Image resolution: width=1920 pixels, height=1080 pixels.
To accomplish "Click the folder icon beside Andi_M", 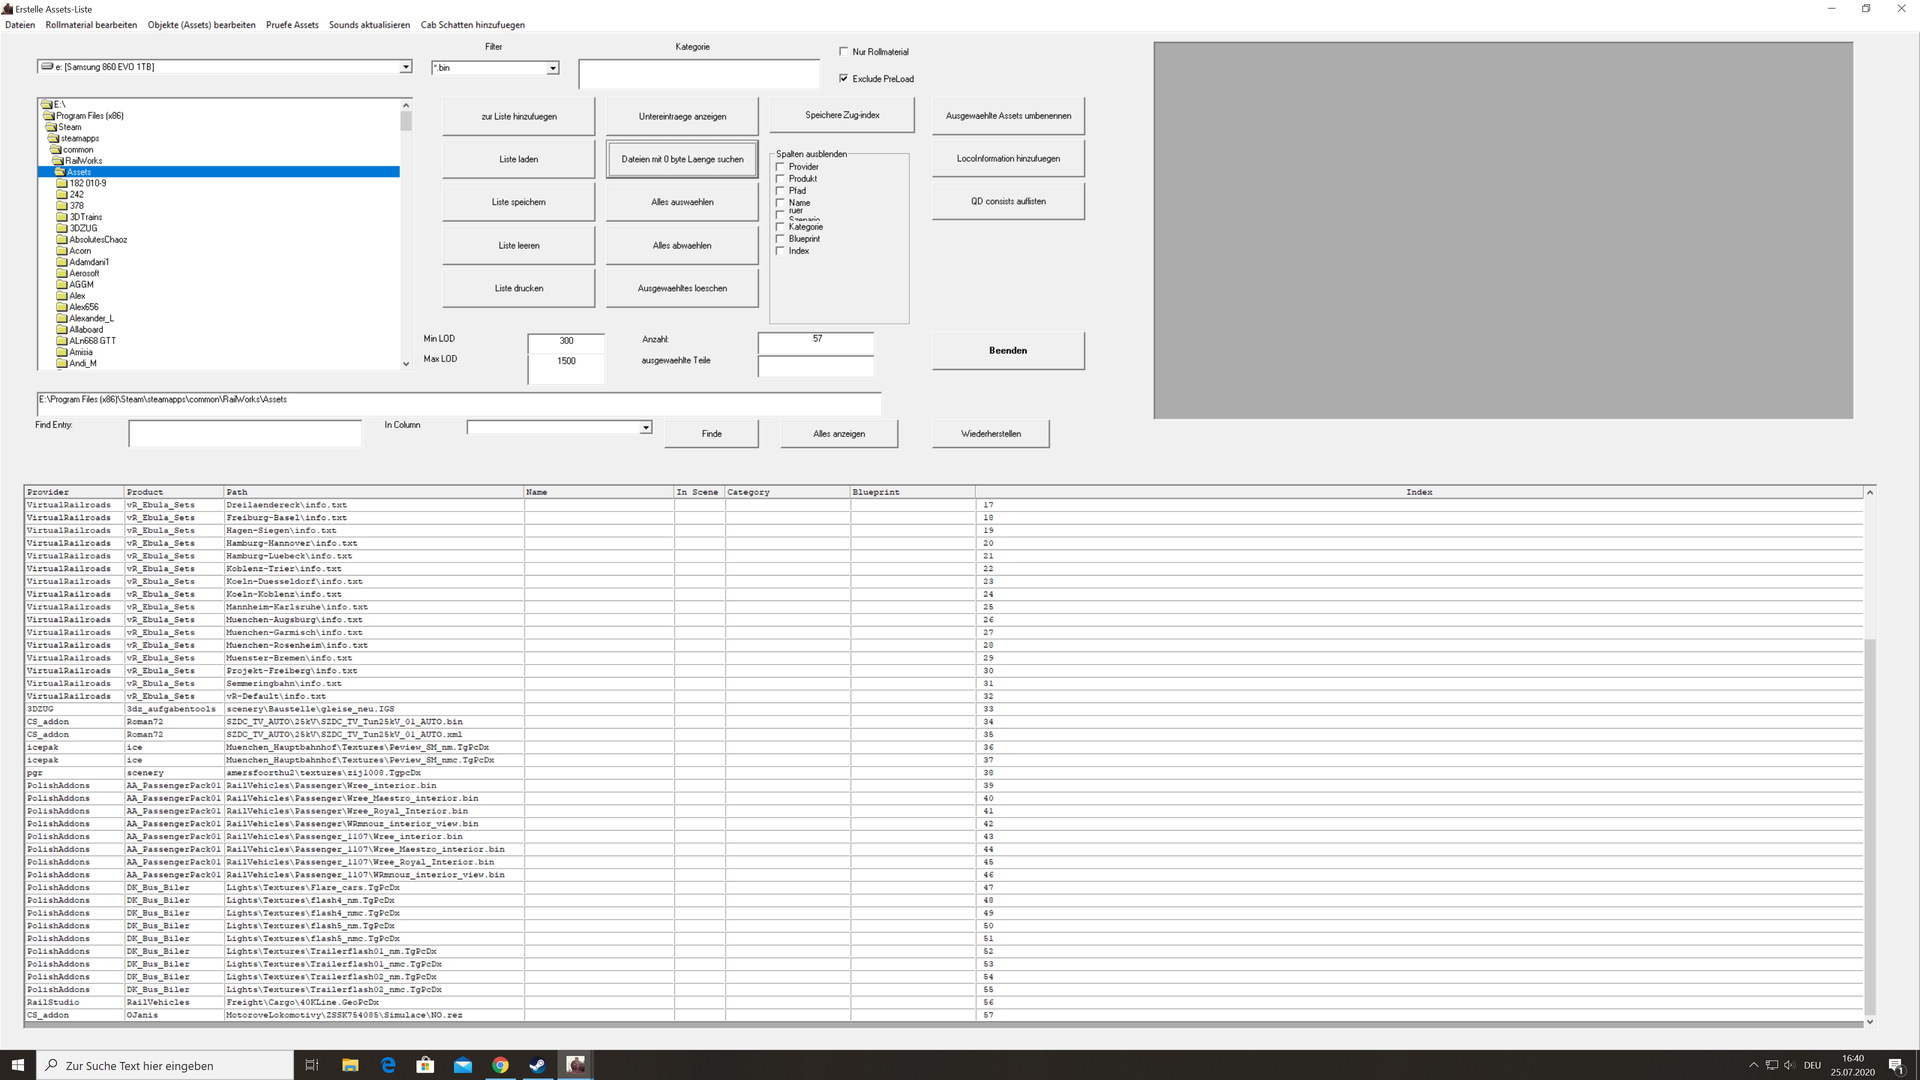I will (x=62, y=363).
